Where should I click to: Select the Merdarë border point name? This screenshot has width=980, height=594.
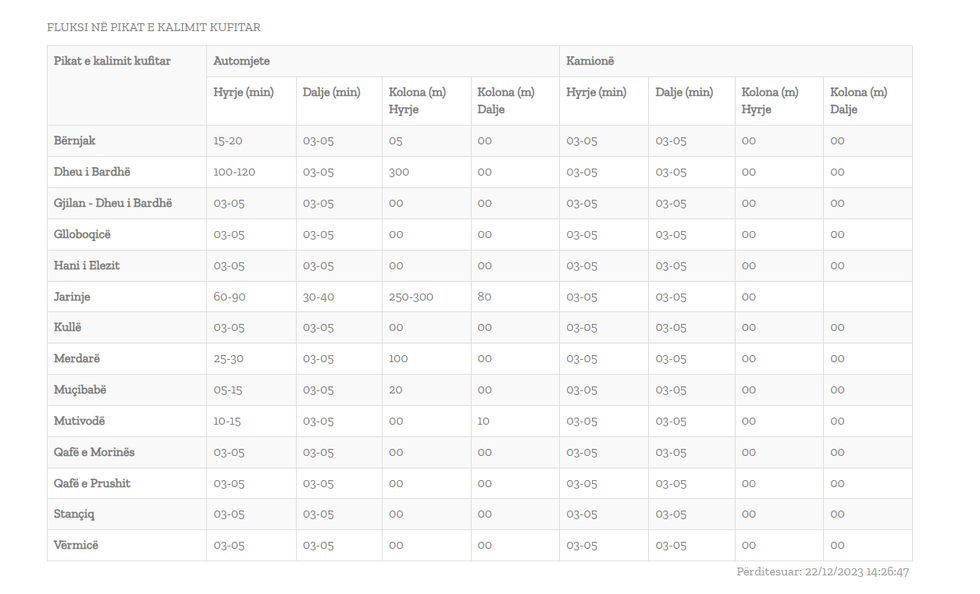(x=77, y=359)
